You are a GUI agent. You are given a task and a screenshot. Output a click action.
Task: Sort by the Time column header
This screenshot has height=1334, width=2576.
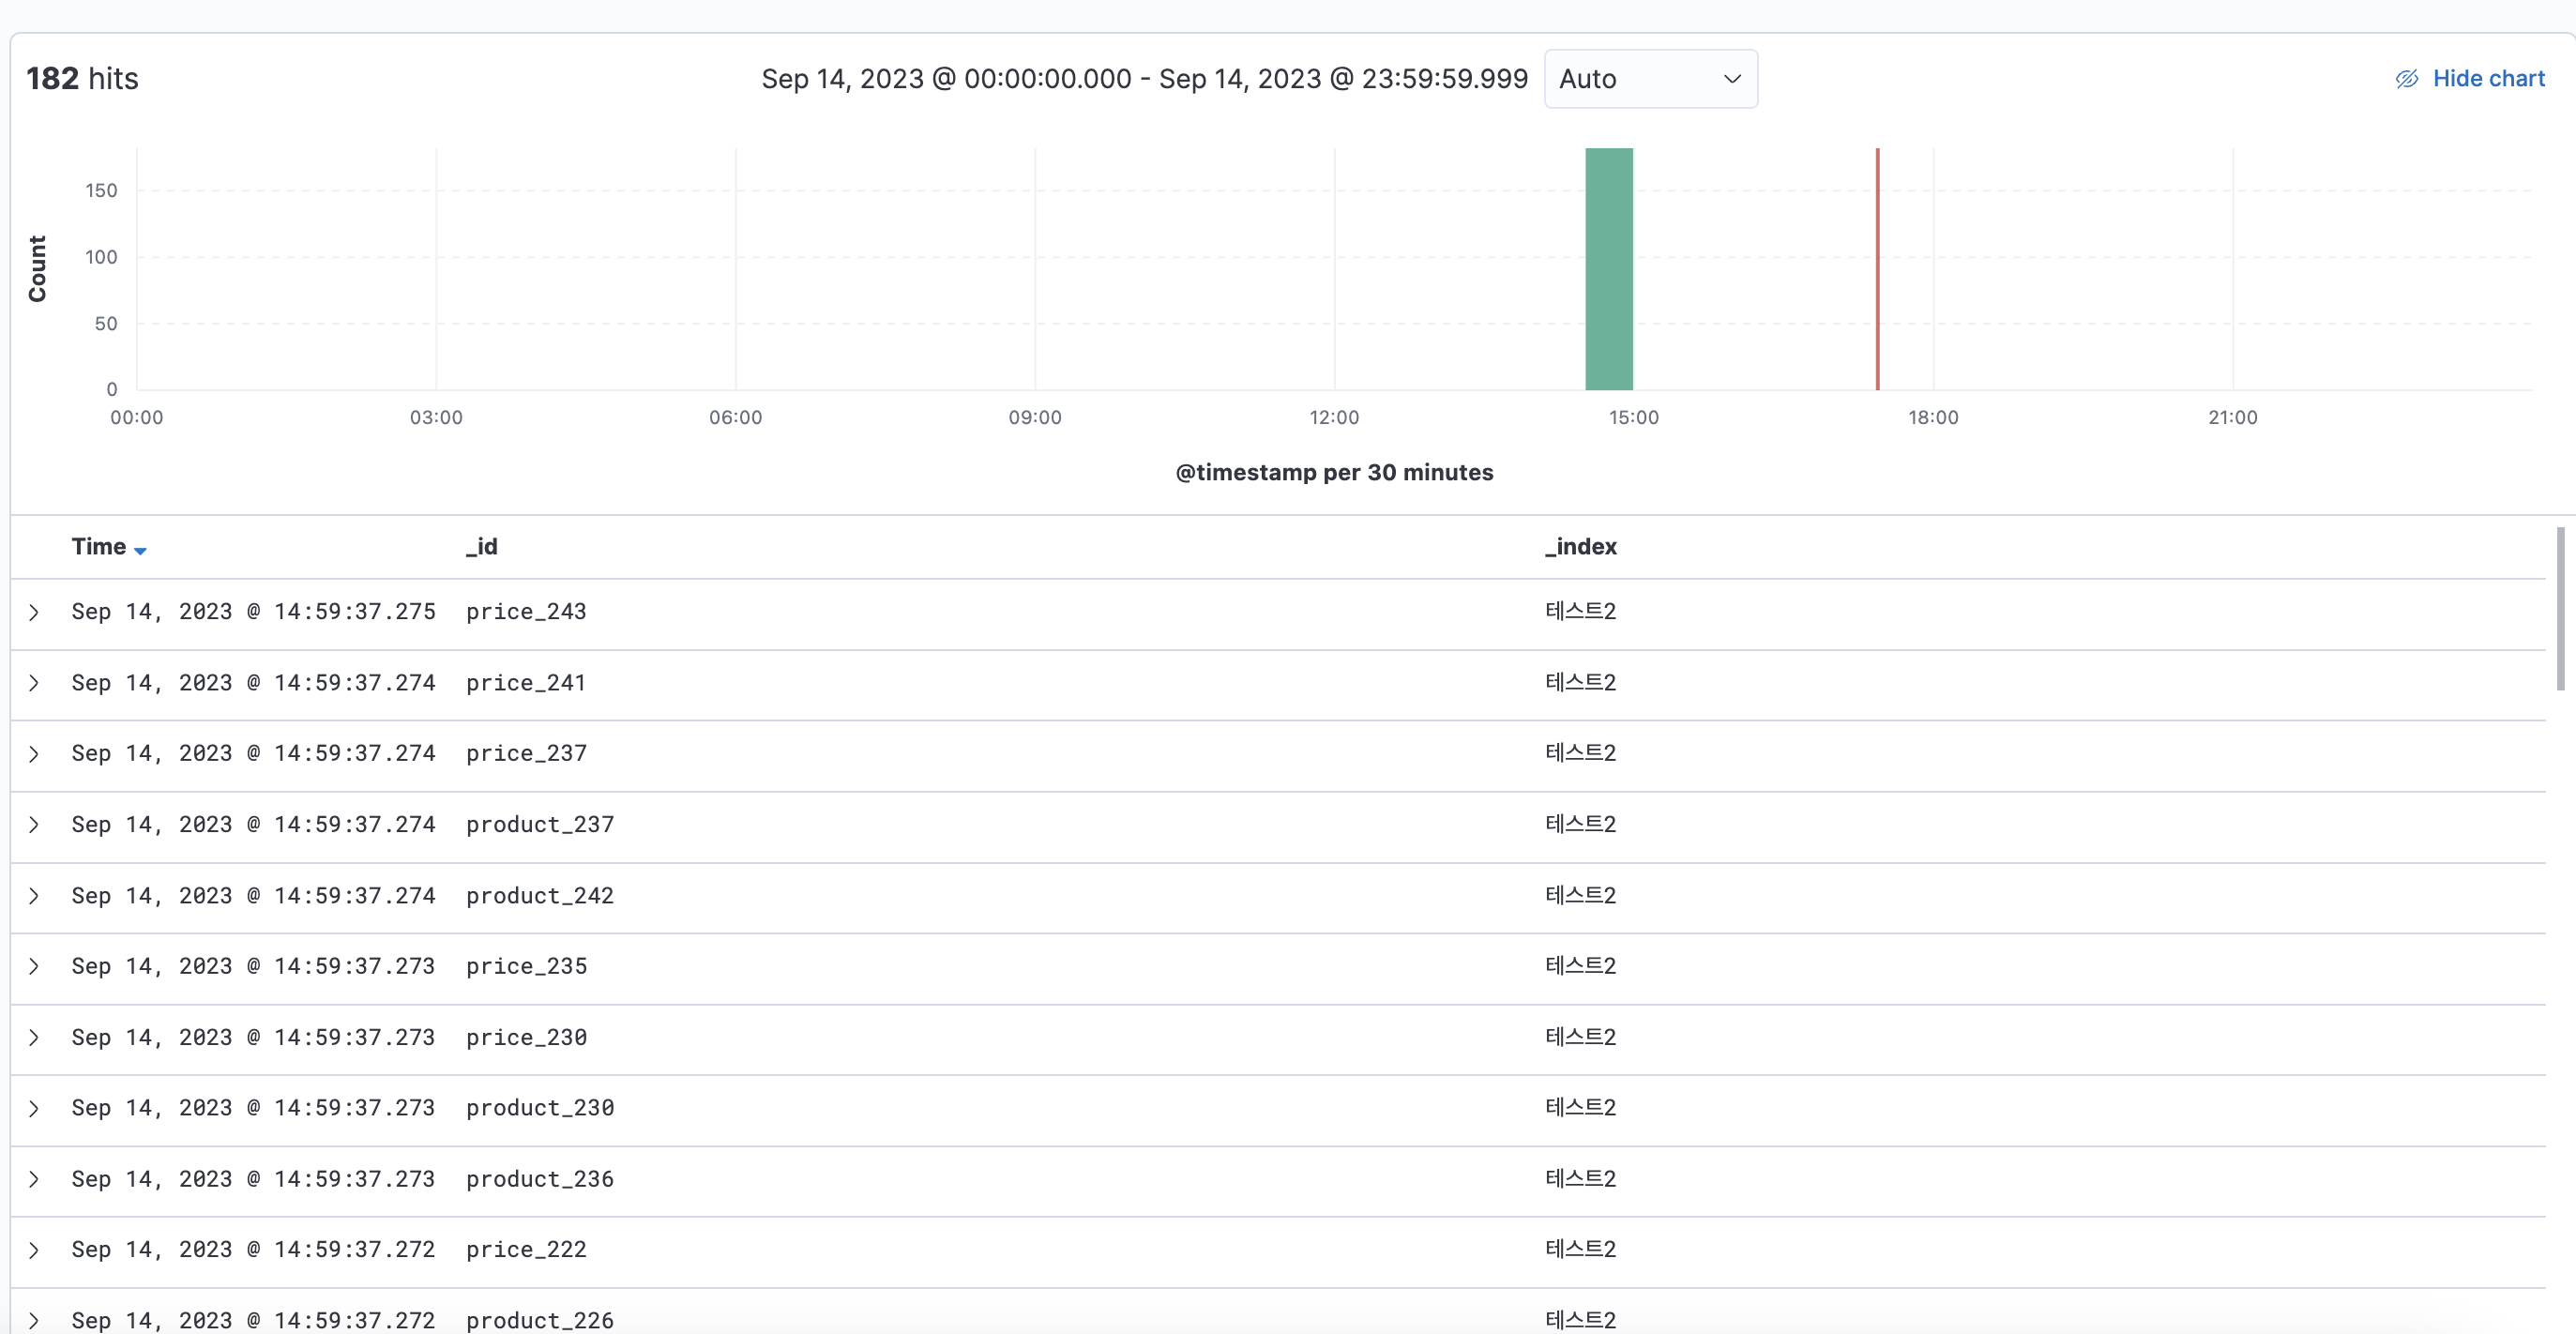98,546
